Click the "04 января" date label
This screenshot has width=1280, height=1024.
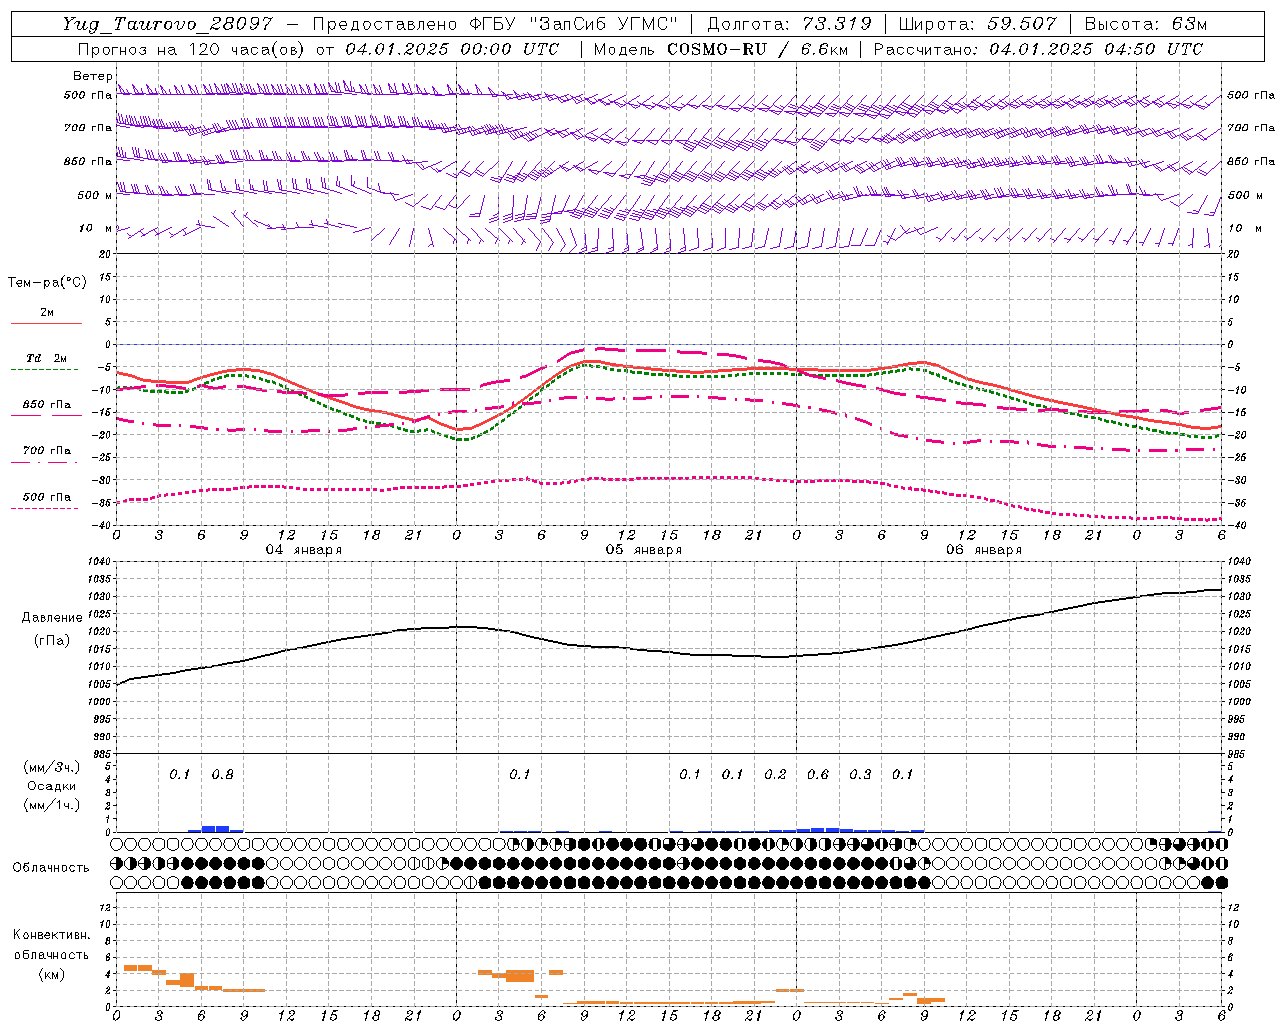[x=303, y=550]
